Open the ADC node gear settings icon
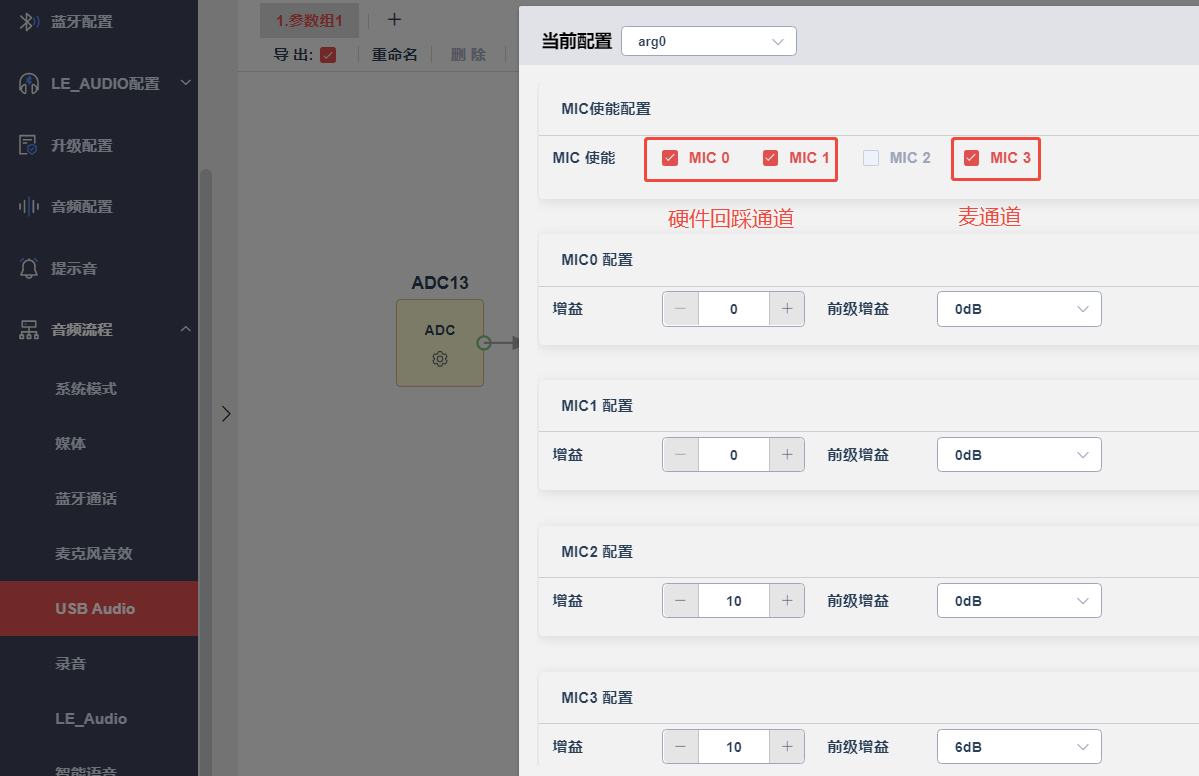Screen dimensions: 1199x776 click(440, 359)
